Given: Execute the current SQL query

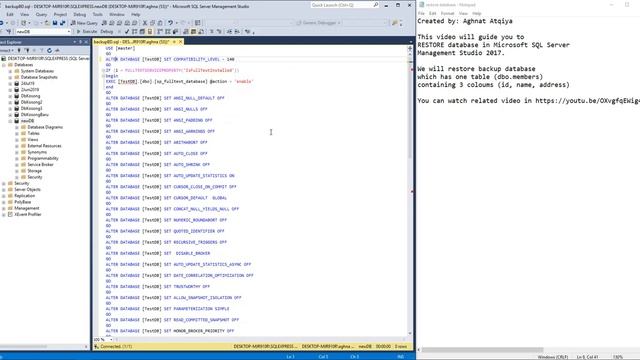Looking at the screenshot, I should [87, 31].
